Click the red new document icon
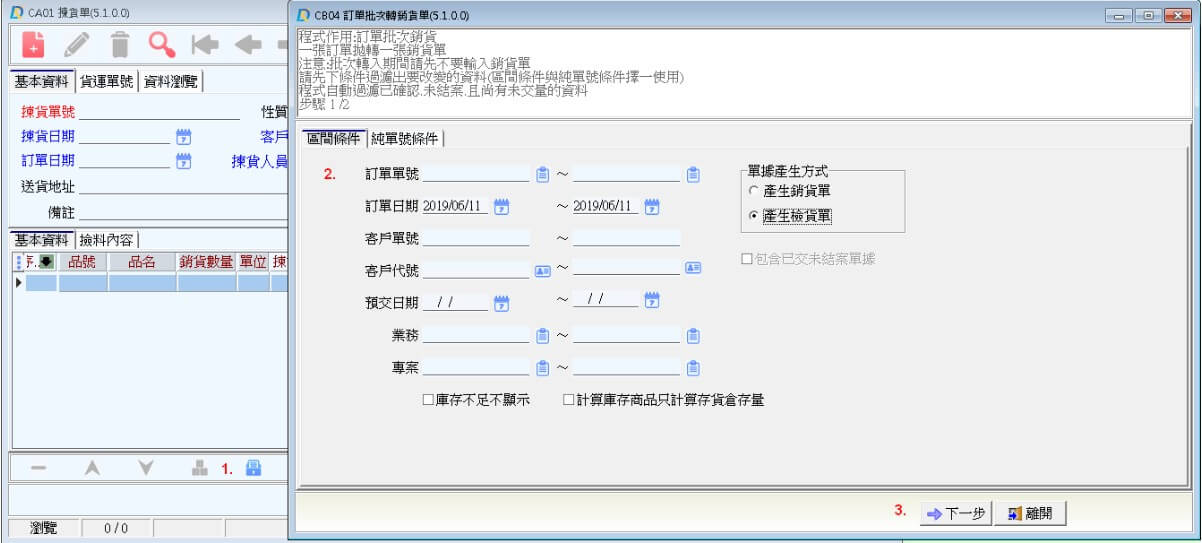This screenshot has width=1202, height=543. 34,44
